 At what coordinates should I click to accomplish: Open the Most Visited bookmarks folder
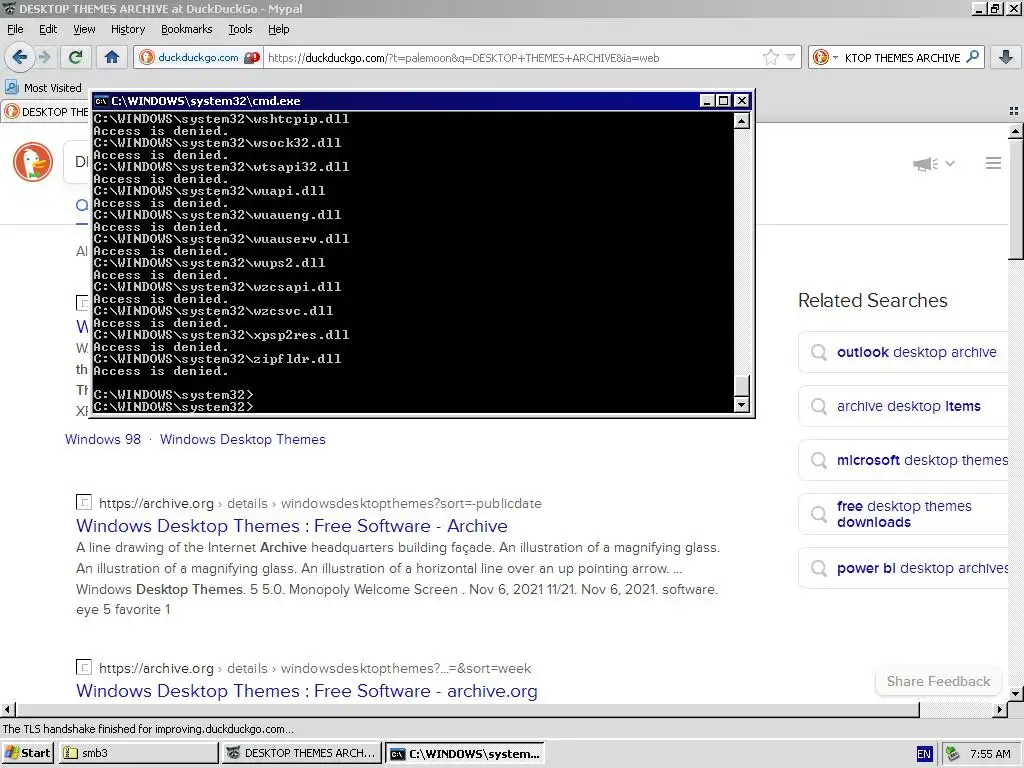click(x=44, y=88)
